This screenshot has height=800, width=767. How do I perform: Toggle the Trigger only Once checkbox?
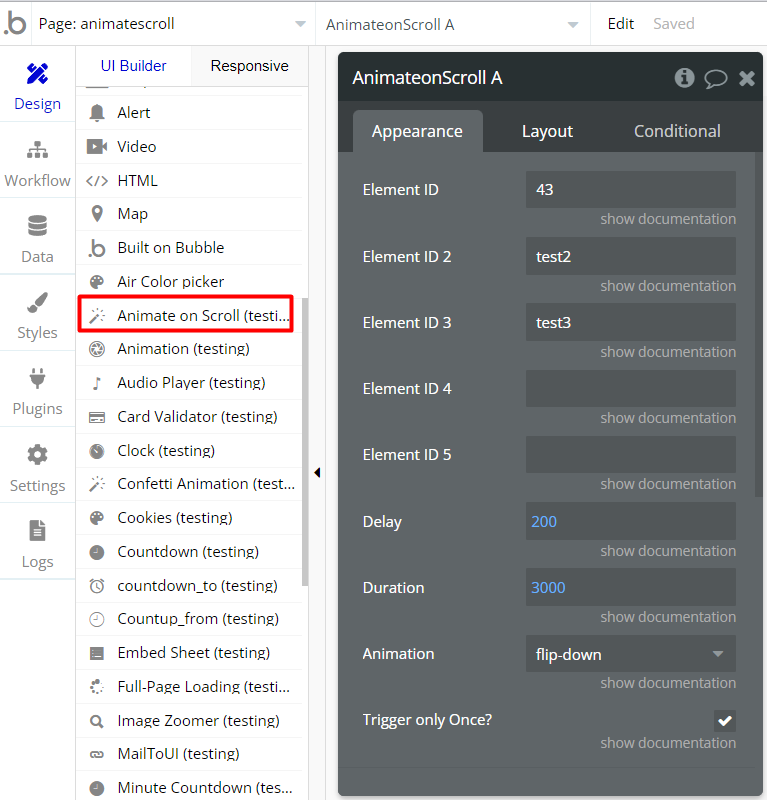point(725,721)
